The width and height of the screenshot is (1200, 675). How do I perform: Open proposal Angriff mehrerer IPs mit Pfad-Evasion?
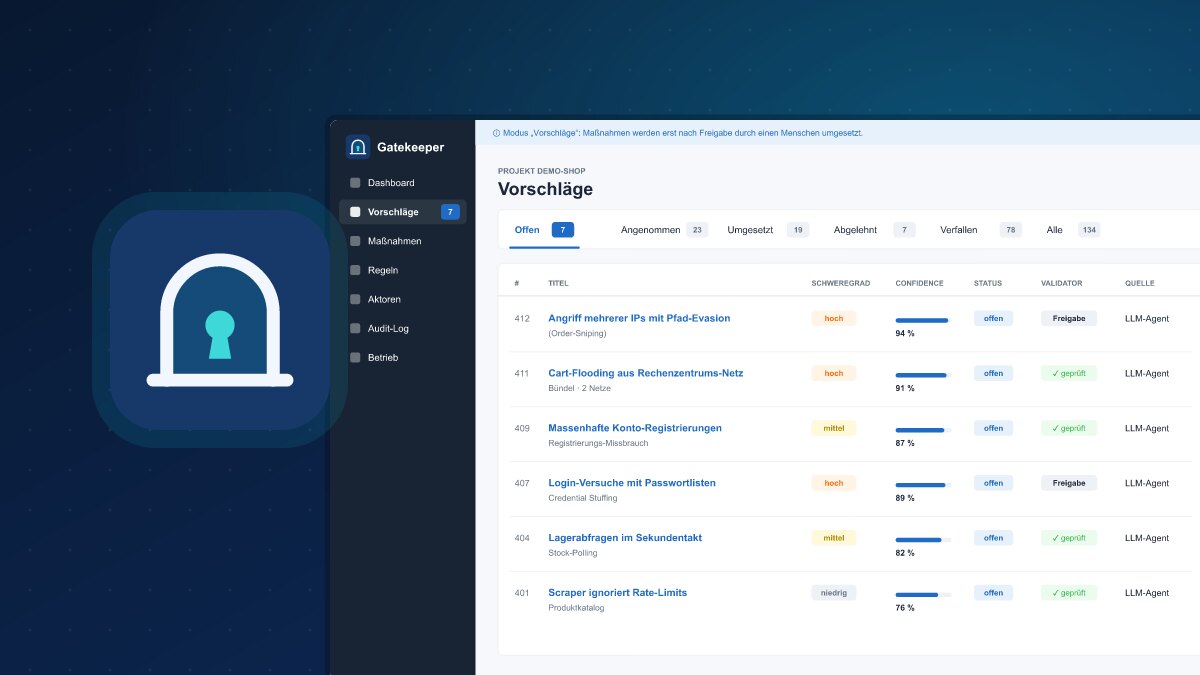639,318
